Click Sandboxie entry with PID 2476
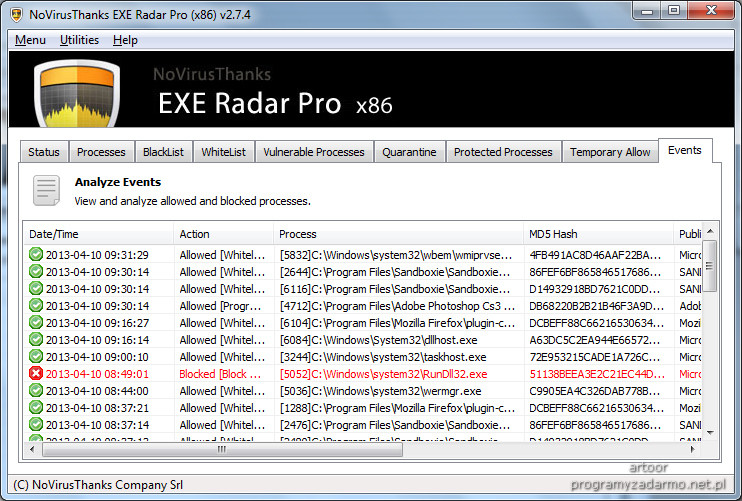The width and height of the screenshot is (742, 501). coord(395,425)
